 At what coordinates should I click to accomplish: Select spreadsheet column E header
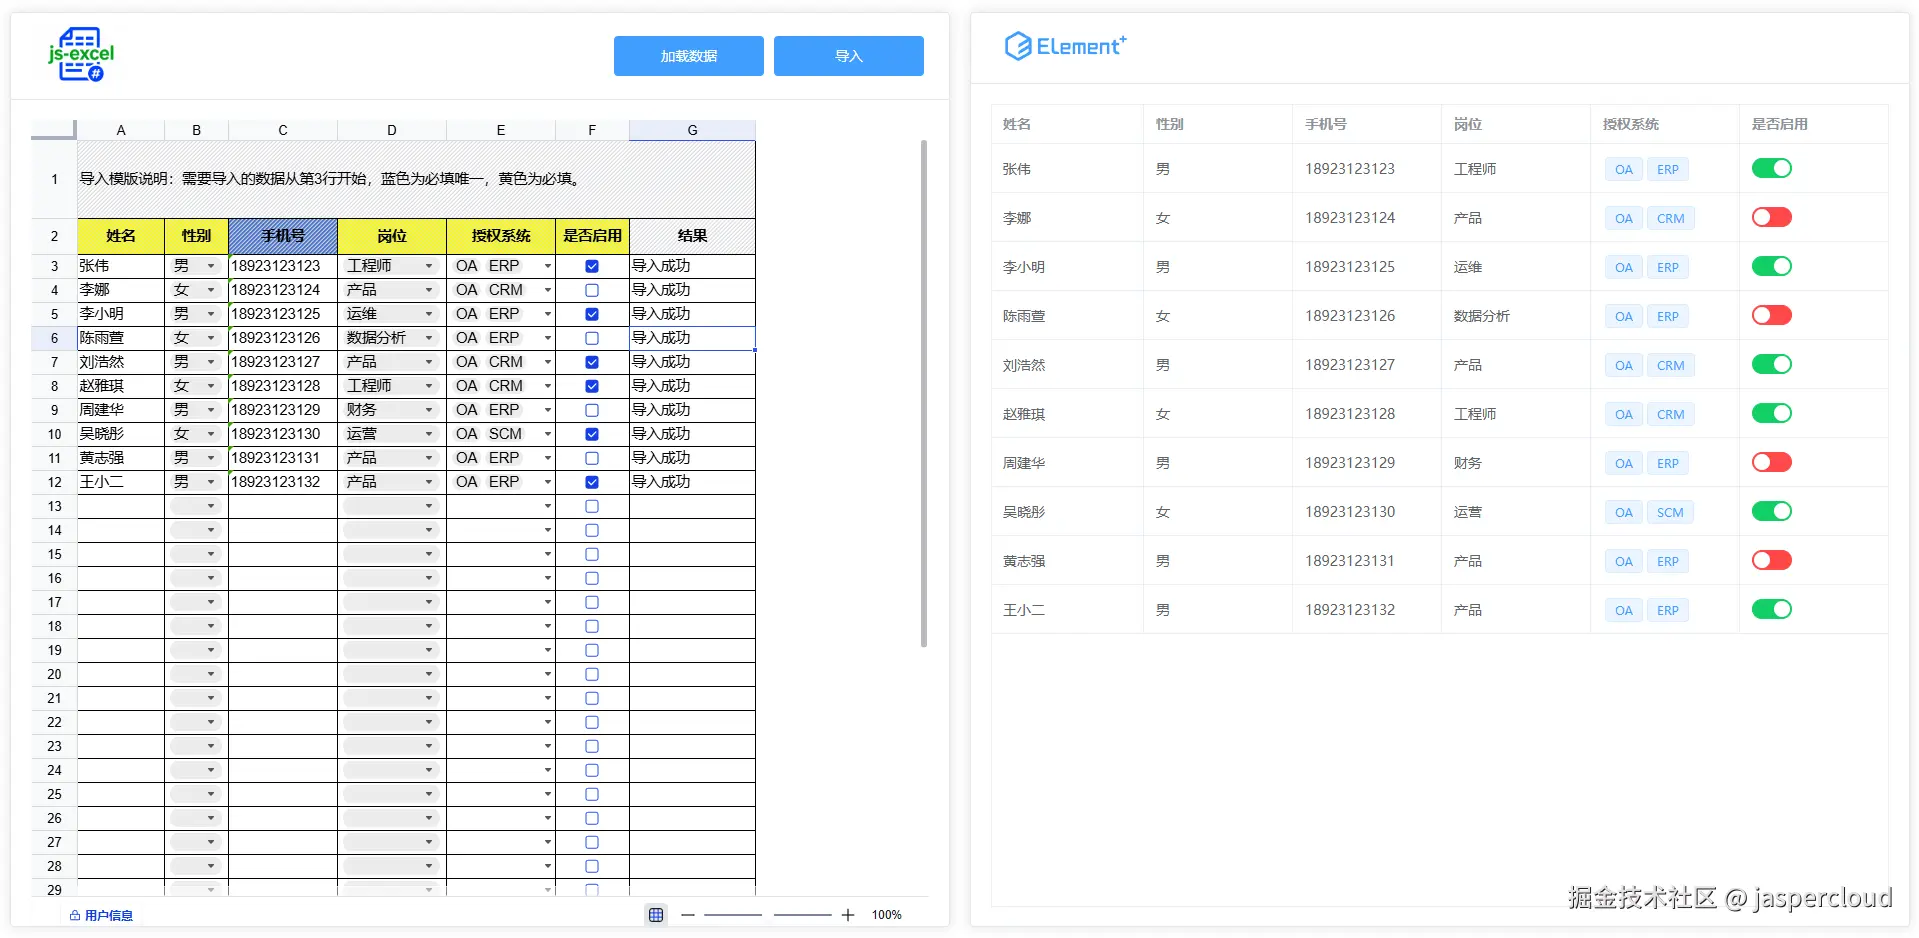[x=501, y=130]
